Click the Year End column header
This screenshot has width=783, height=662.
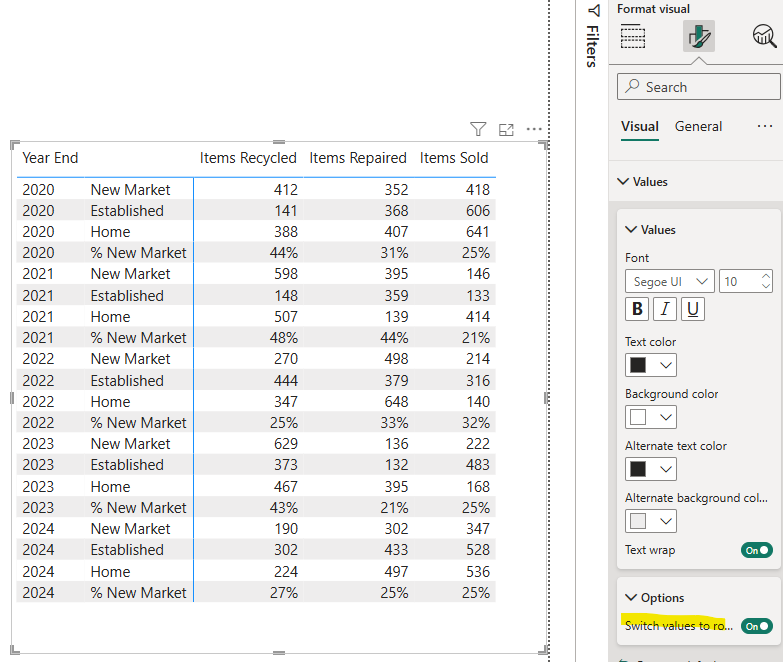(x=50, y=158)
